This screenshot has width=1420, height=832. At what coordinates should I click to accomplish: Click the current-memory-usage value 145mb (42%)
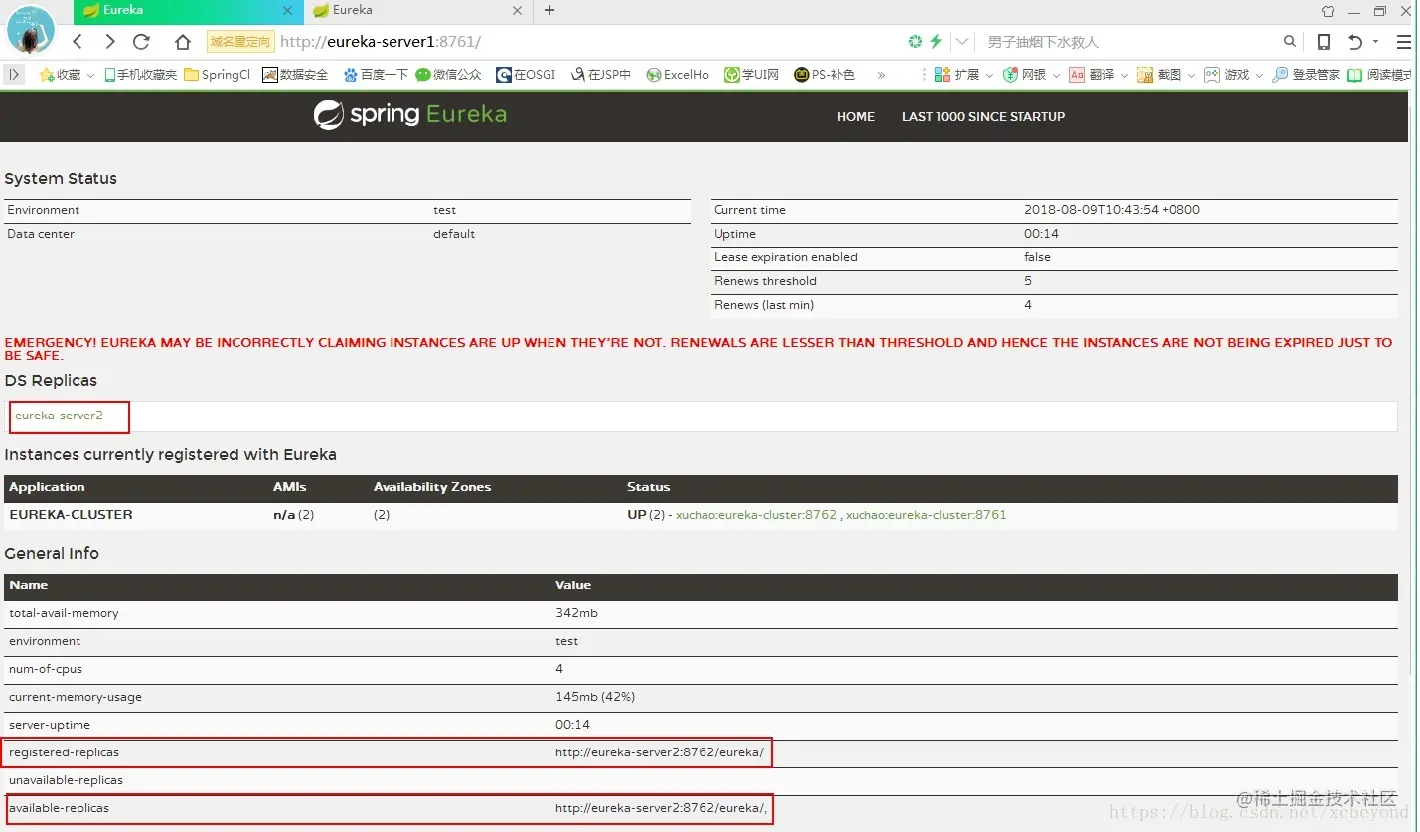tap(595, 697)
